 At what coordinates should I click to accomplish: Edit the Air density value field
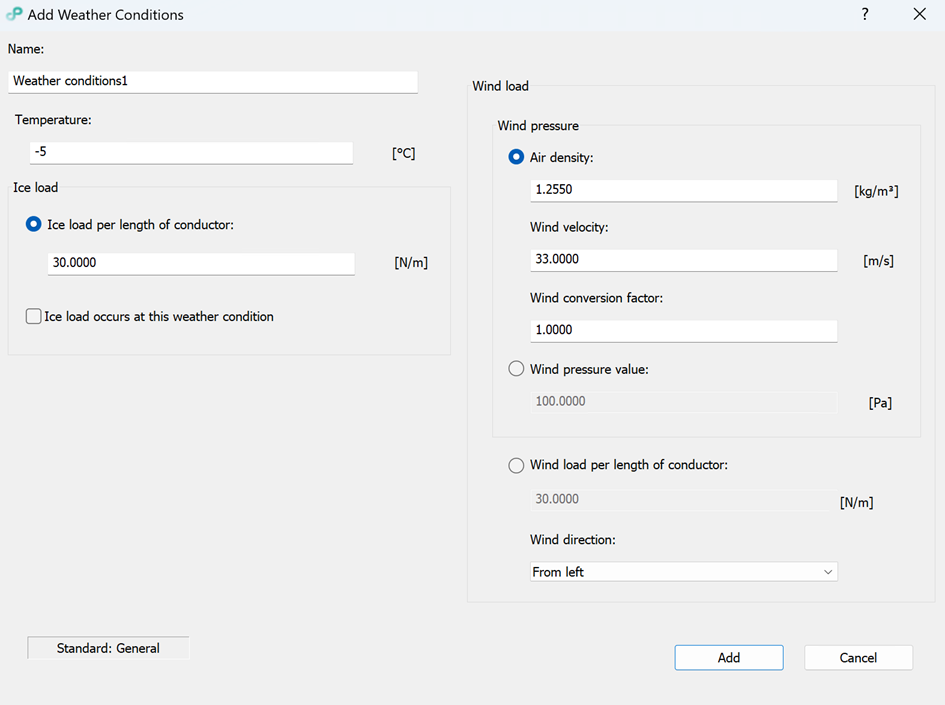click(683, 189)
